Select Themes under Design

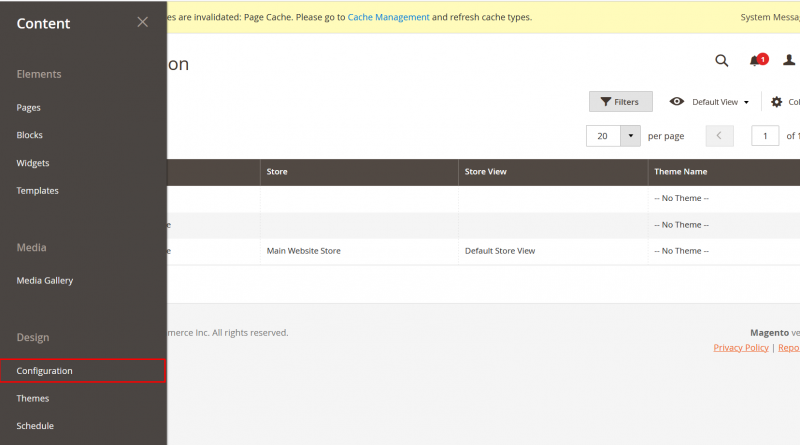click(x=33, y=398)
